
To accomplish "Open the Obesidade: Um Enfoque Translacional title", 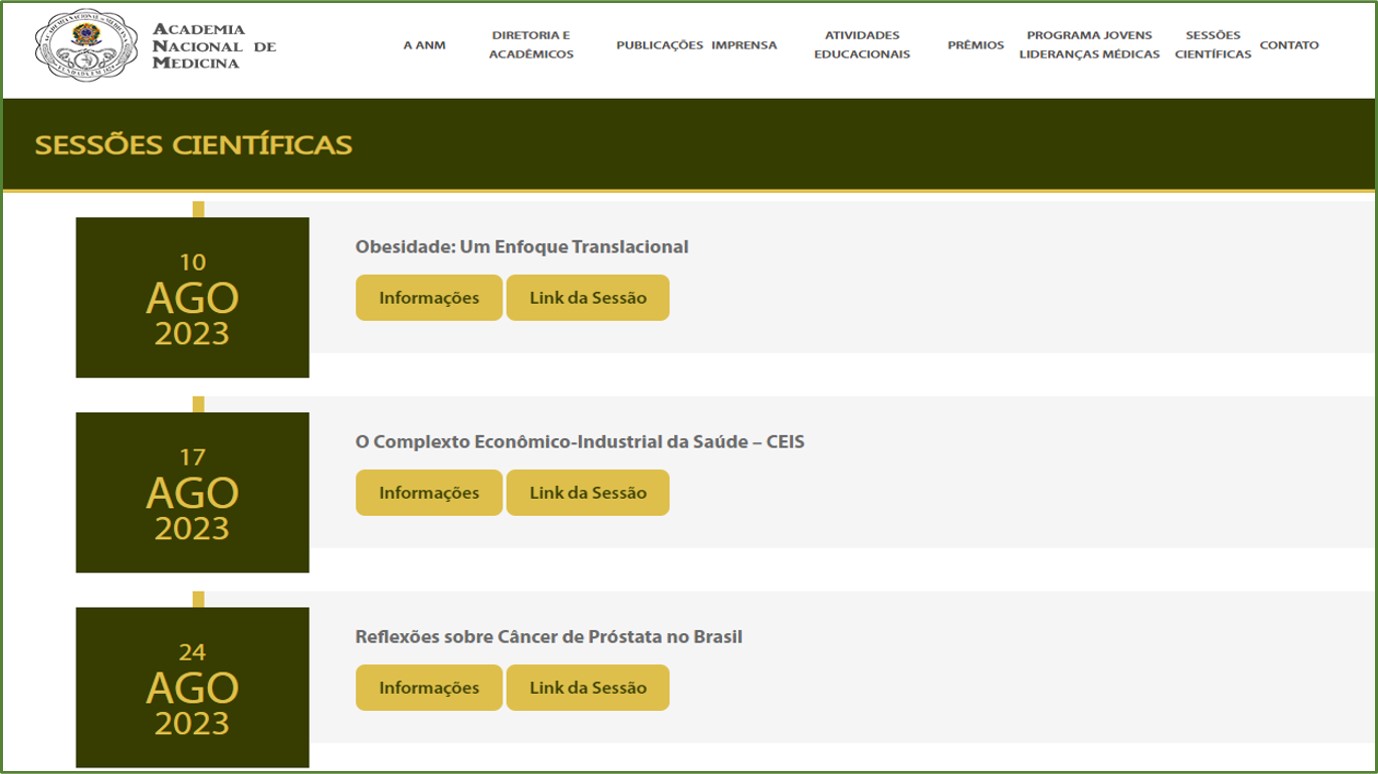I will tap(522, 247).
